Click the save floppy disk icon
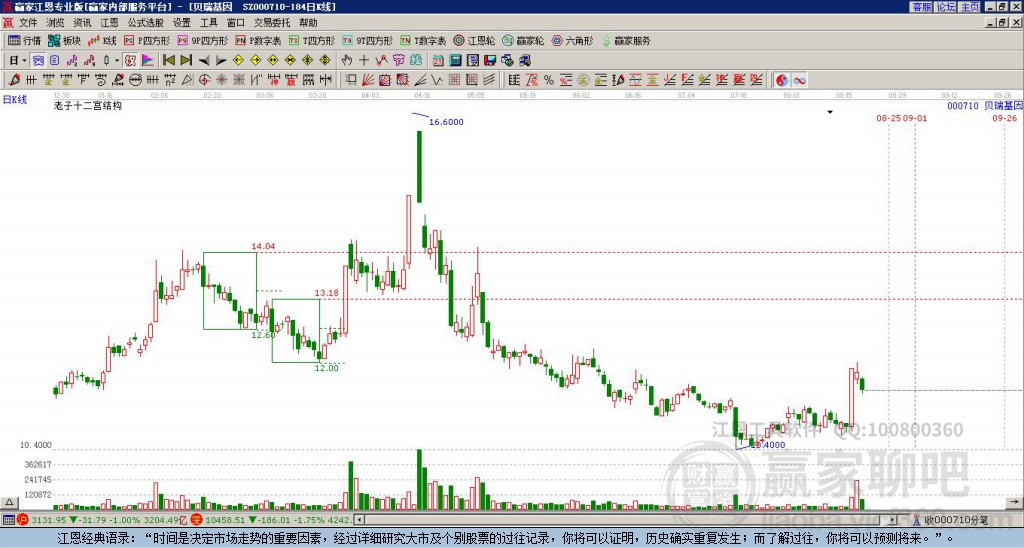1024x548 pixels. pos(490,60)
